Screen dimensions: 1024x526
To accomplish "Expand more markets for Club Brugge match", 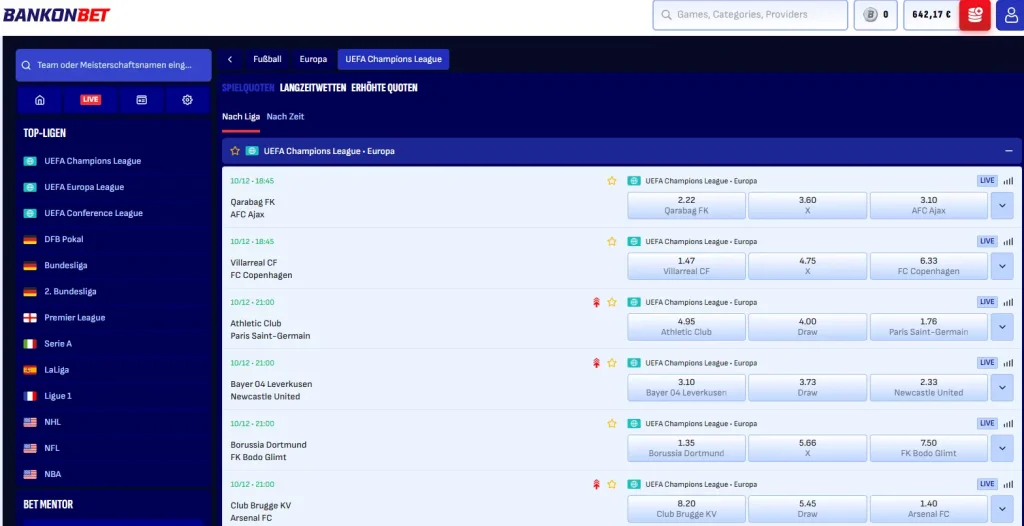I will coord(1002,509).
